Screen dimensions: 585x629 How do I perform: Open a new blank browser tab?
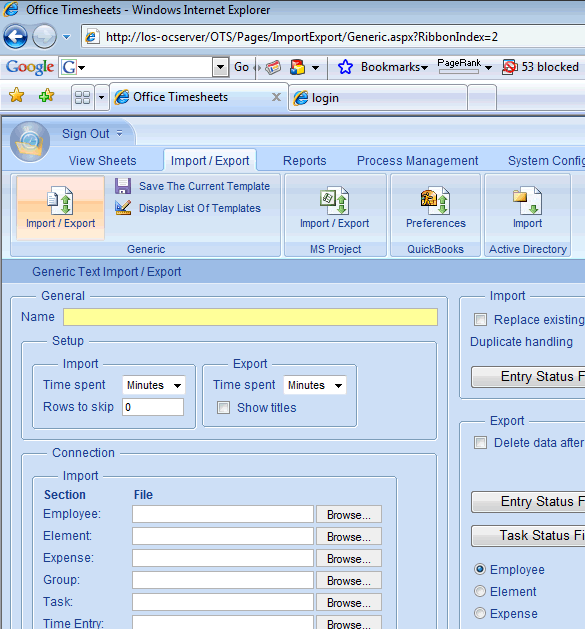coord(482,98)
